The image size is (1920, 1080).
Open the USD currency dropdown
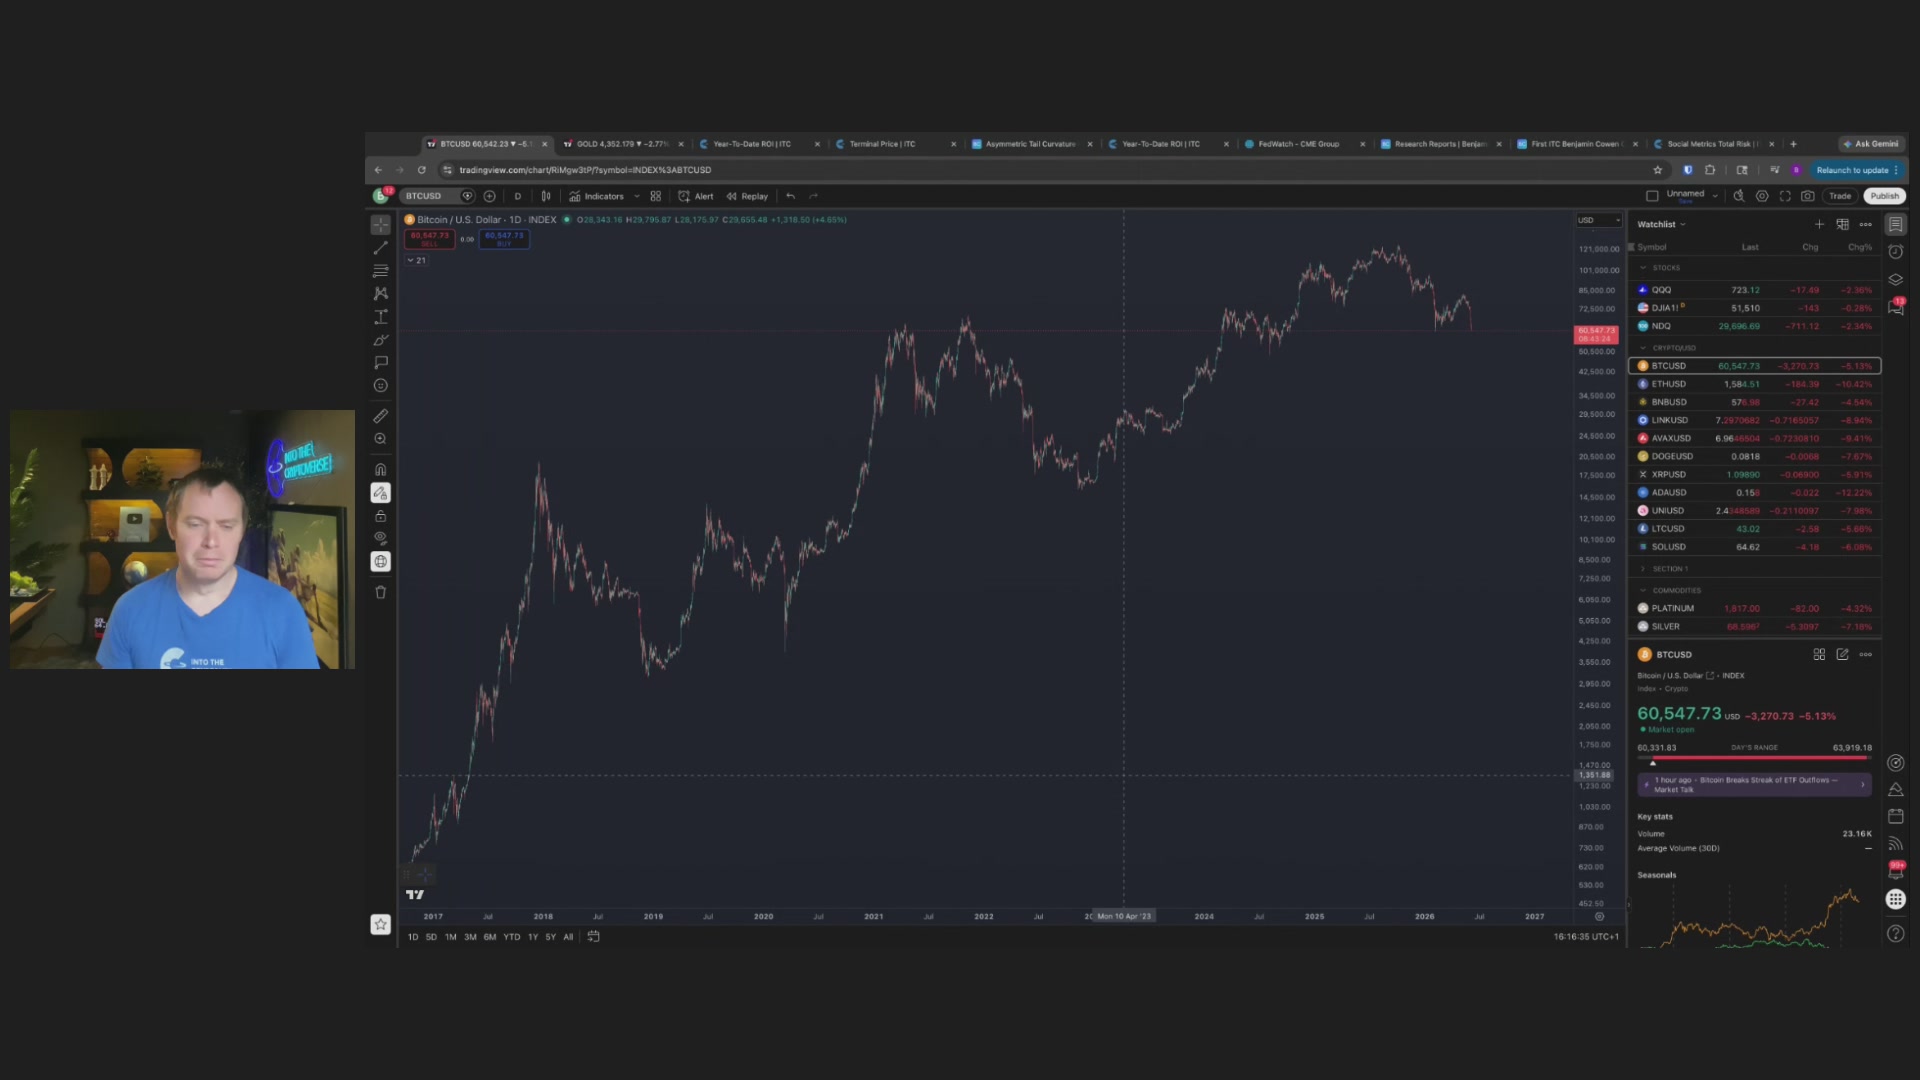(x=1598, y=220)
